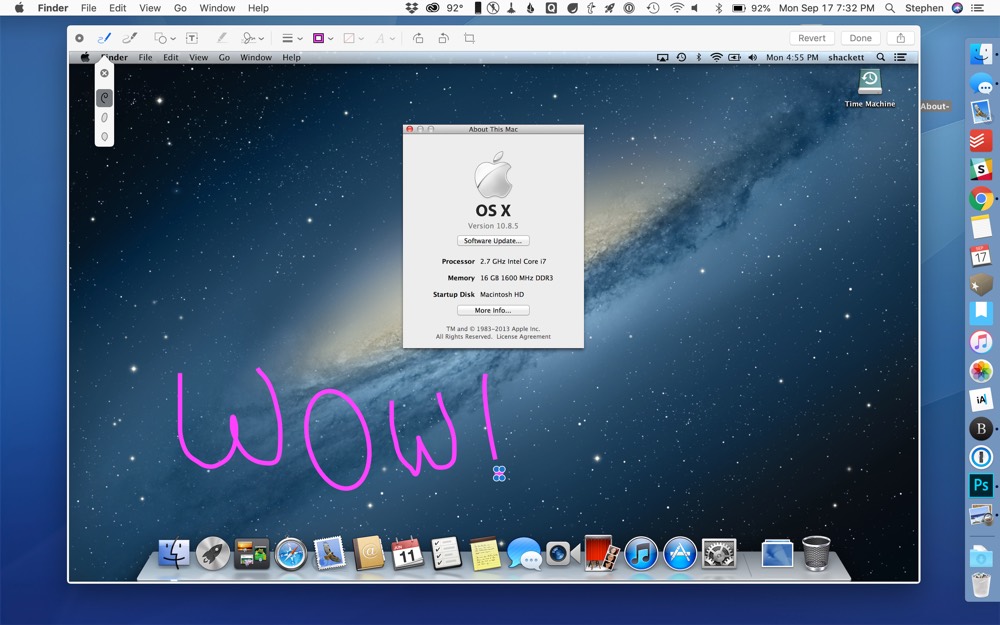Viewport: 1000px width, 625px height.
Task: Open the Shapes dropdown
Action: click(x=165, y=38)
